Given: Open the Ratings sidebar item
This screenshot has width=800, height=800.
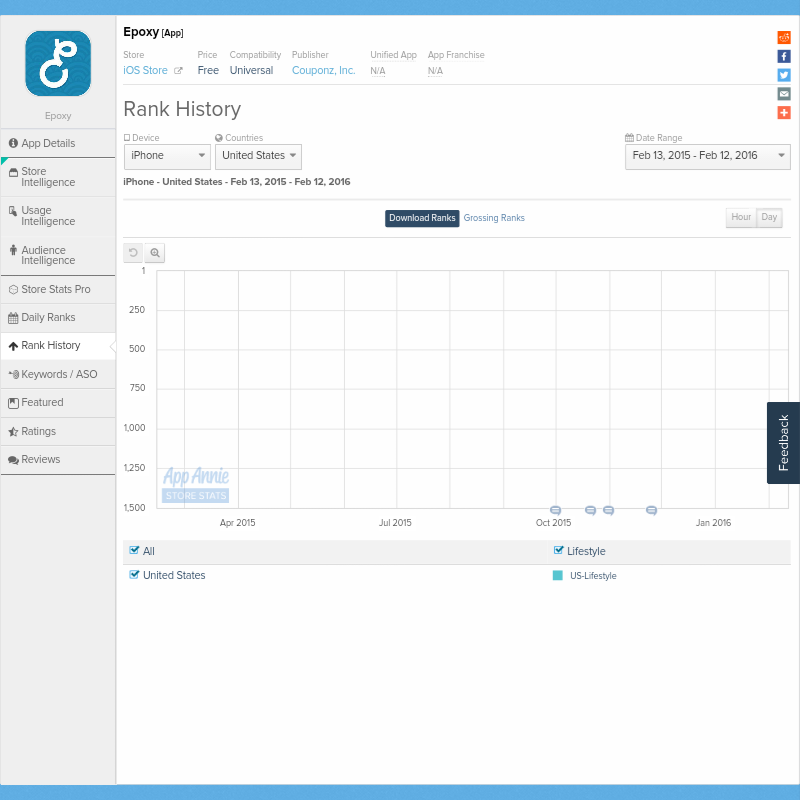Looking at the screenshot, I should pos(58,431).
